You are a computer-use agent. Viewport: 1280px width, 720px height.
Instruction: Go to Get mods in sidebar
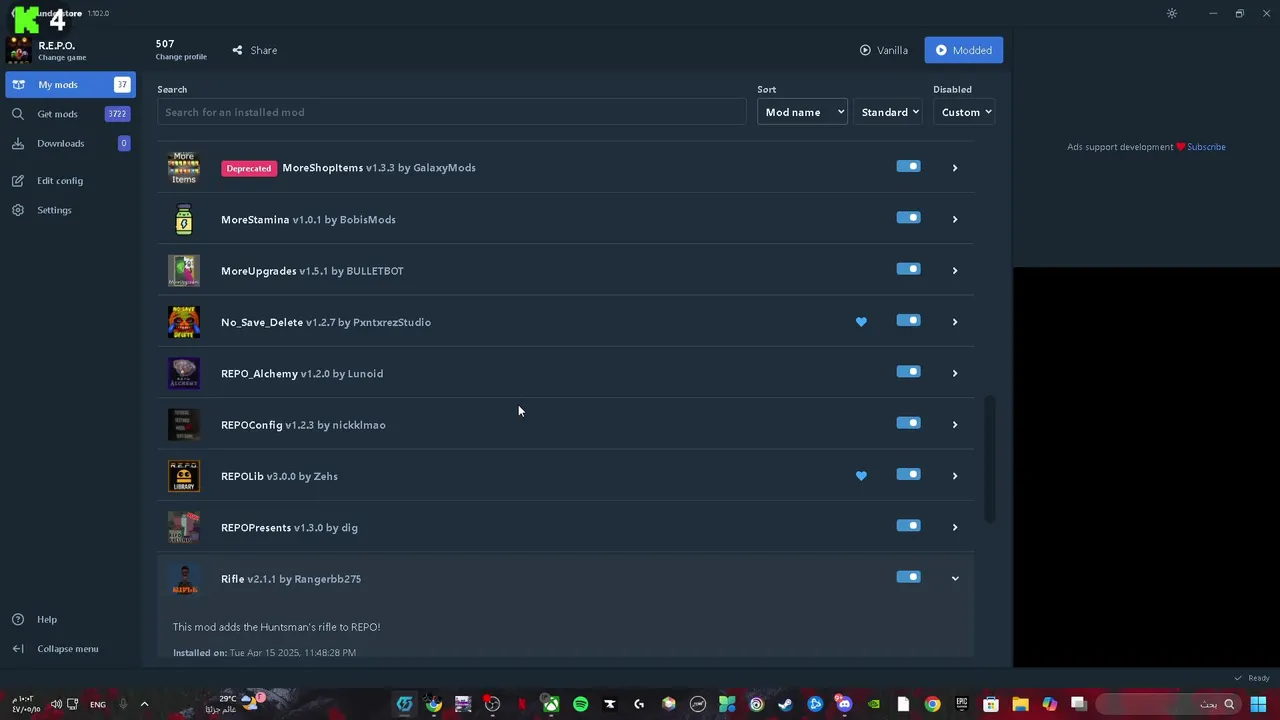pyautogui.click(x=70, y=114)
